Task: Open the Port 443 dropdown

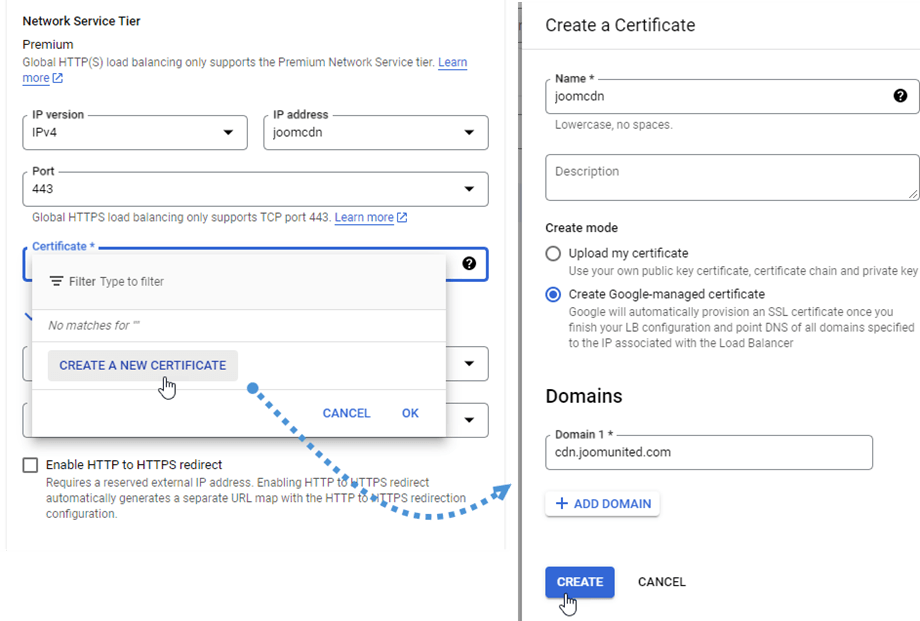Action: pos(255,189)
